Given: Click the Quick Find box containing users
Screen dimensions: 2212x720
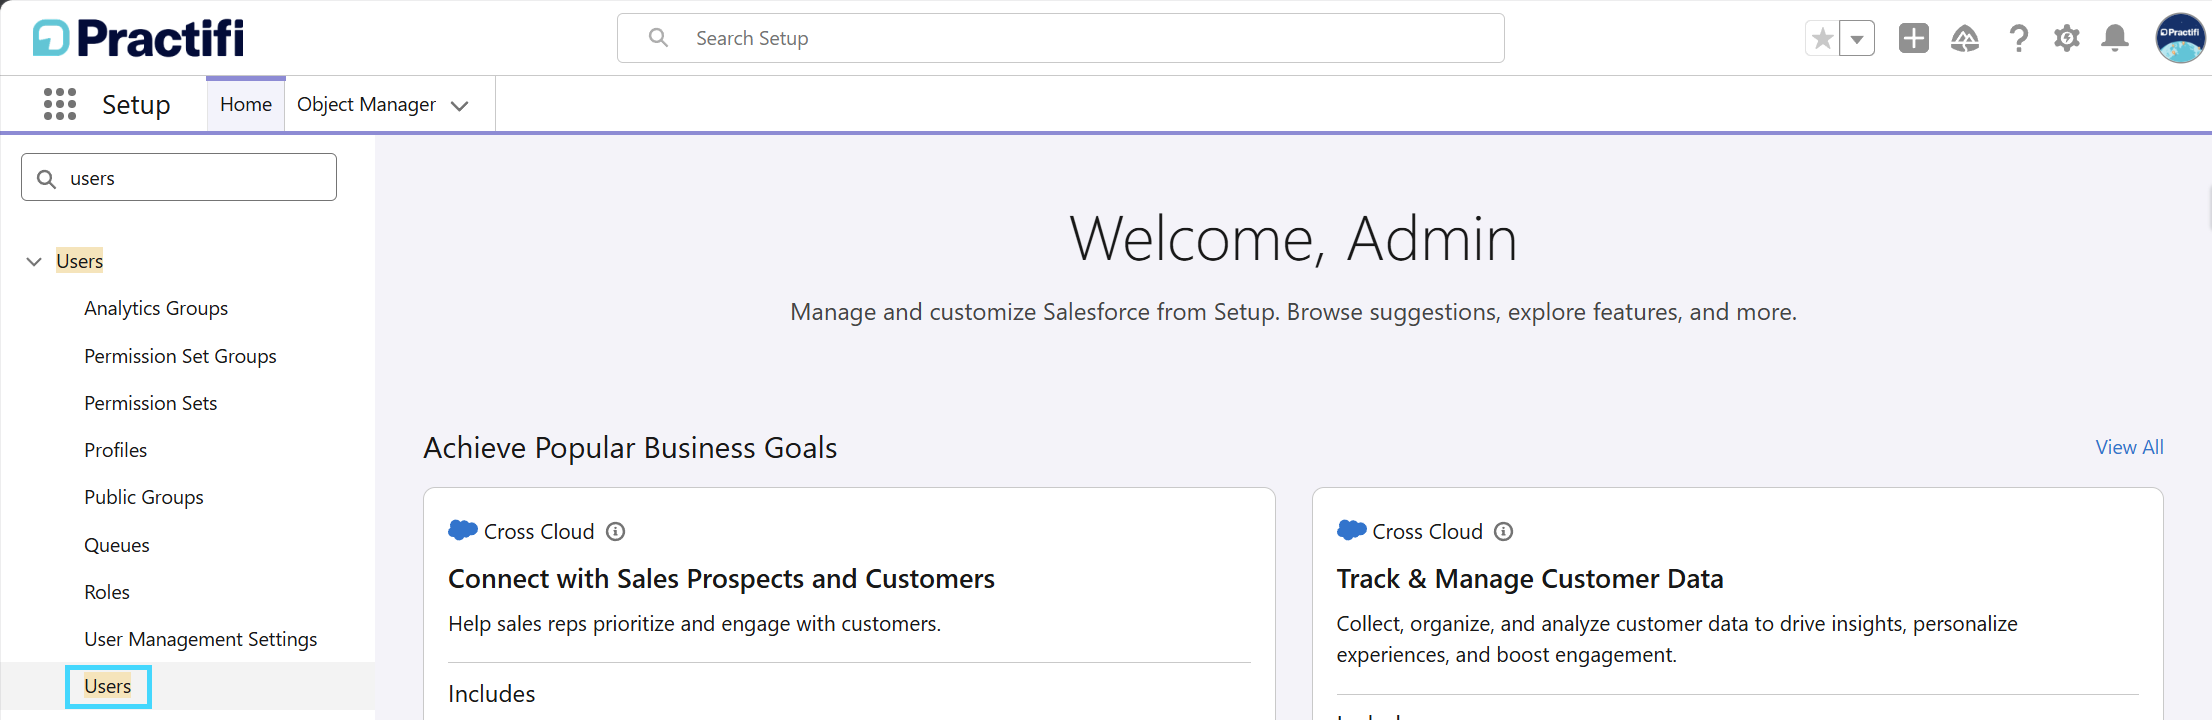Looking at the screenshot, I should click(179, 177).
